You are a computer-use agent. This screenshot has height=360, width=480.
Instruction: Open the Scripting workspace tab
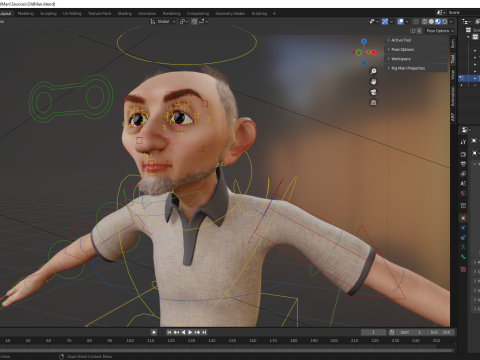pos(259,14)
